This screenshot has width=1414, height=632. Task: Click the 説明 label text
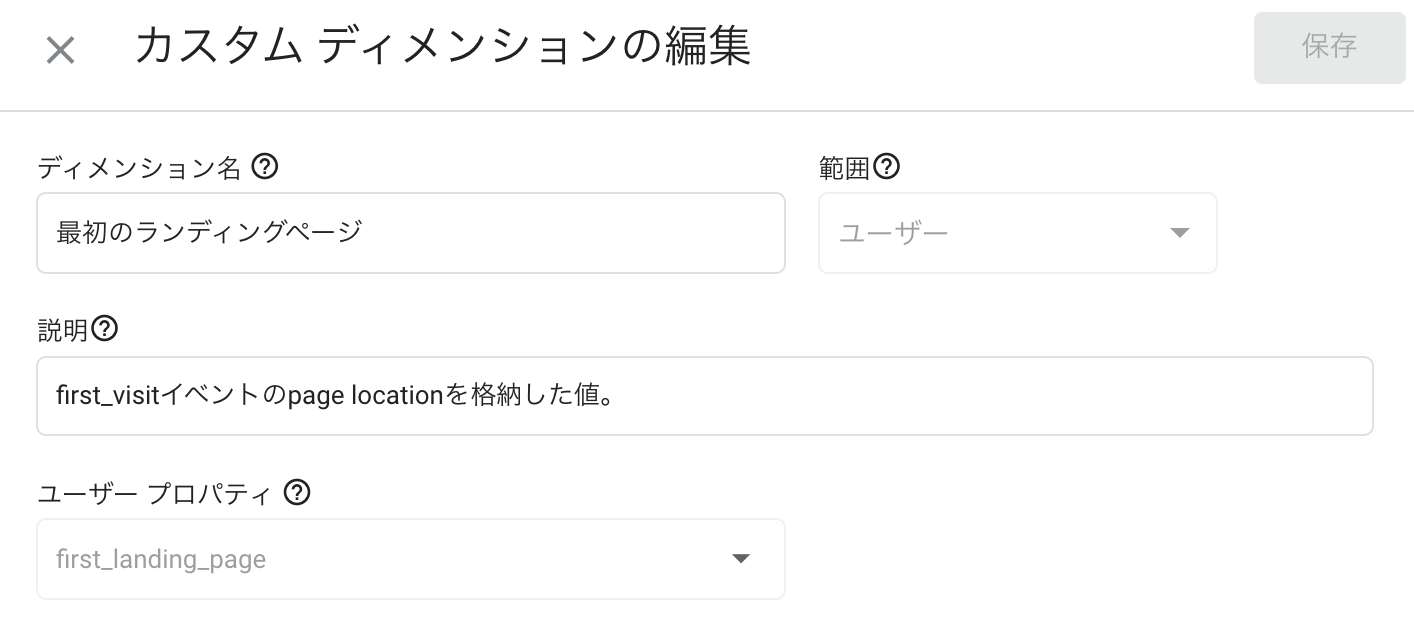click(x=62, y=330)
